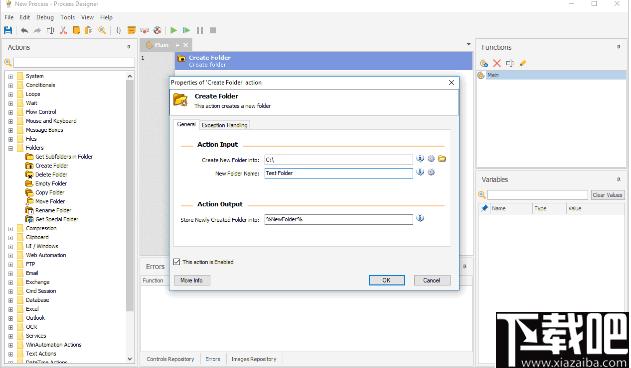This screenshot has height=368, width=631.
Task: Start the process with the first green Play button
Action: 174,30
